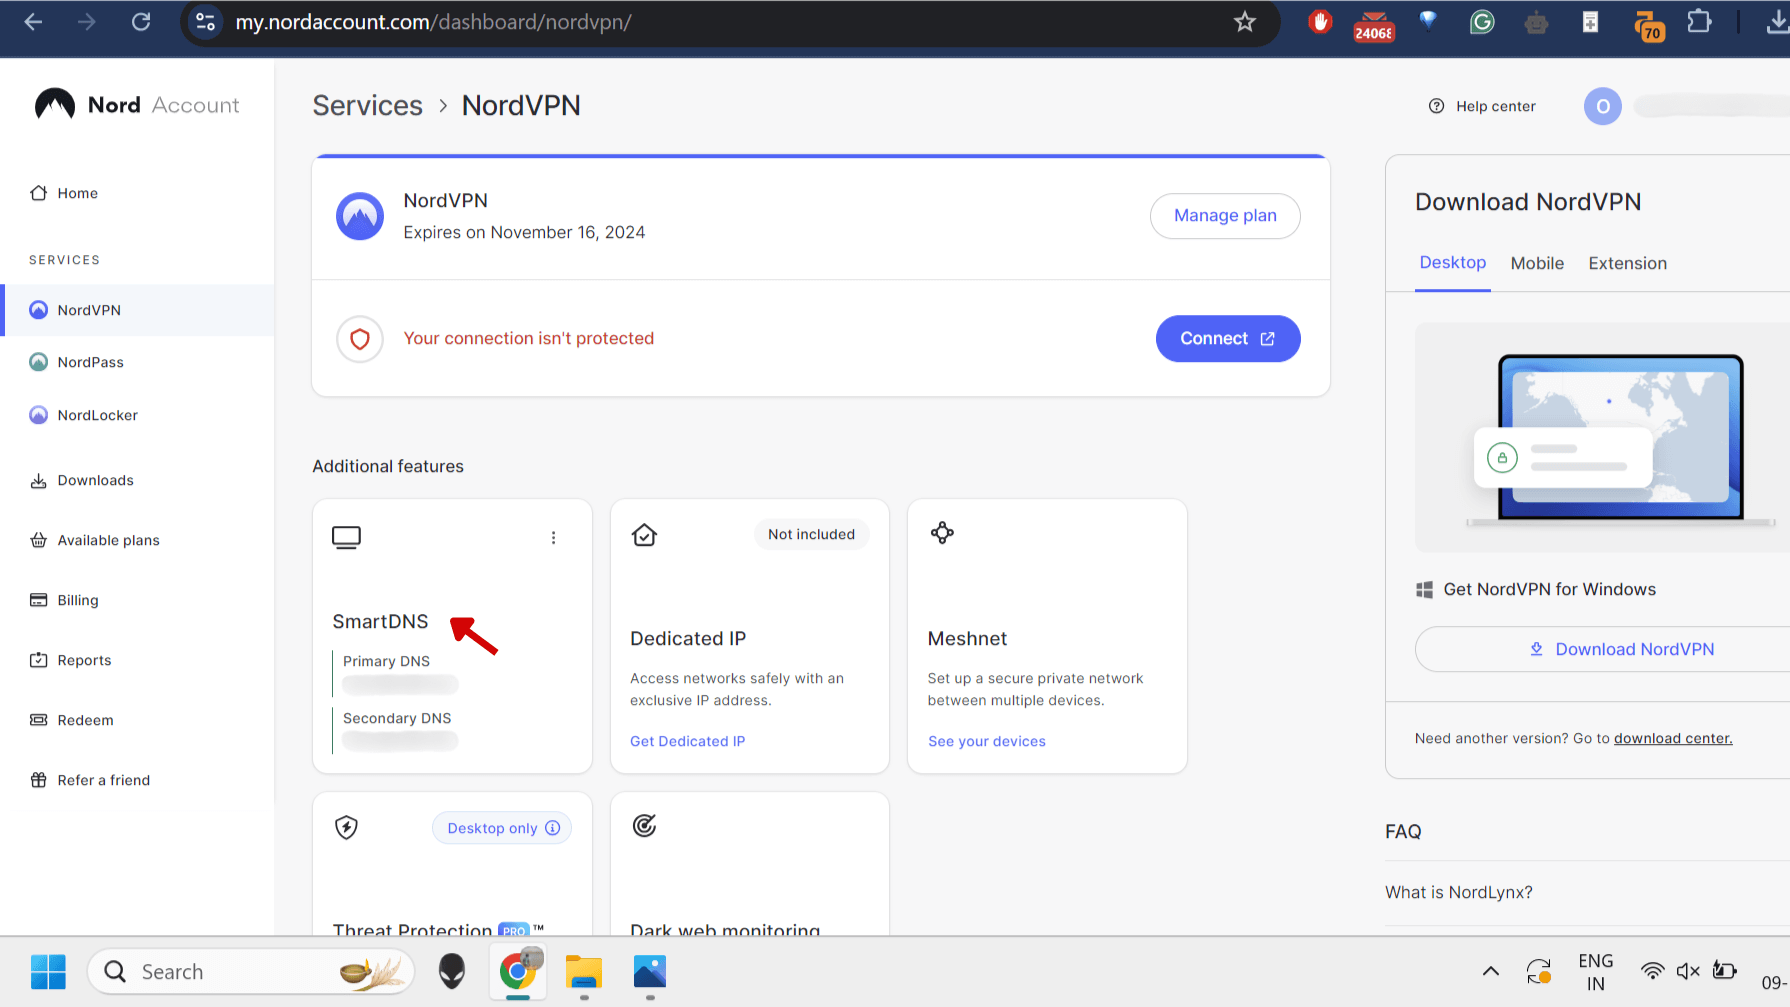
Task: Open Refer a friend page
Action: 90,780
